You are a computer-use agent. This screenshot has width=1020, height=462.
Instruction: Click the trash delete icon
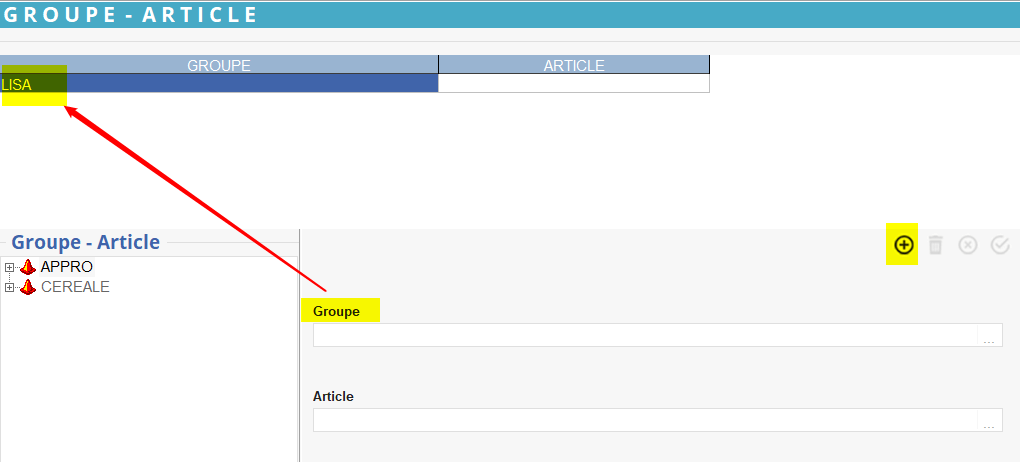936,245
